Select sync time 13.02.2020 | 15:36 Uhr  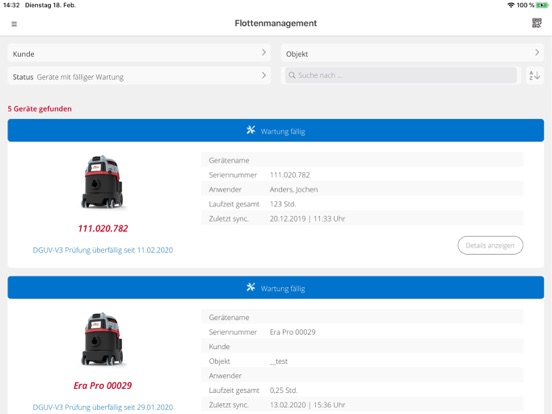(x=307, y=405)
